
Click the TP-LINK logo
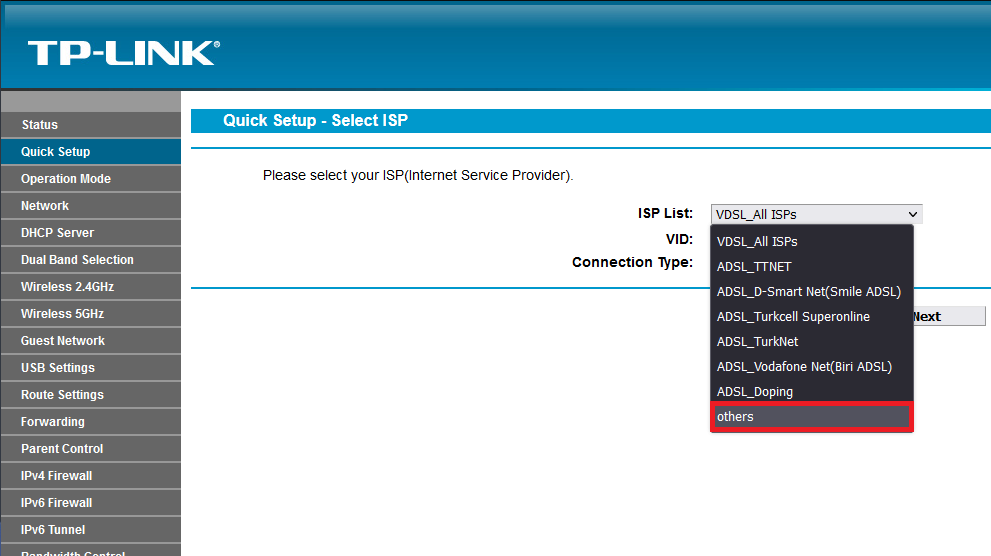124,53
